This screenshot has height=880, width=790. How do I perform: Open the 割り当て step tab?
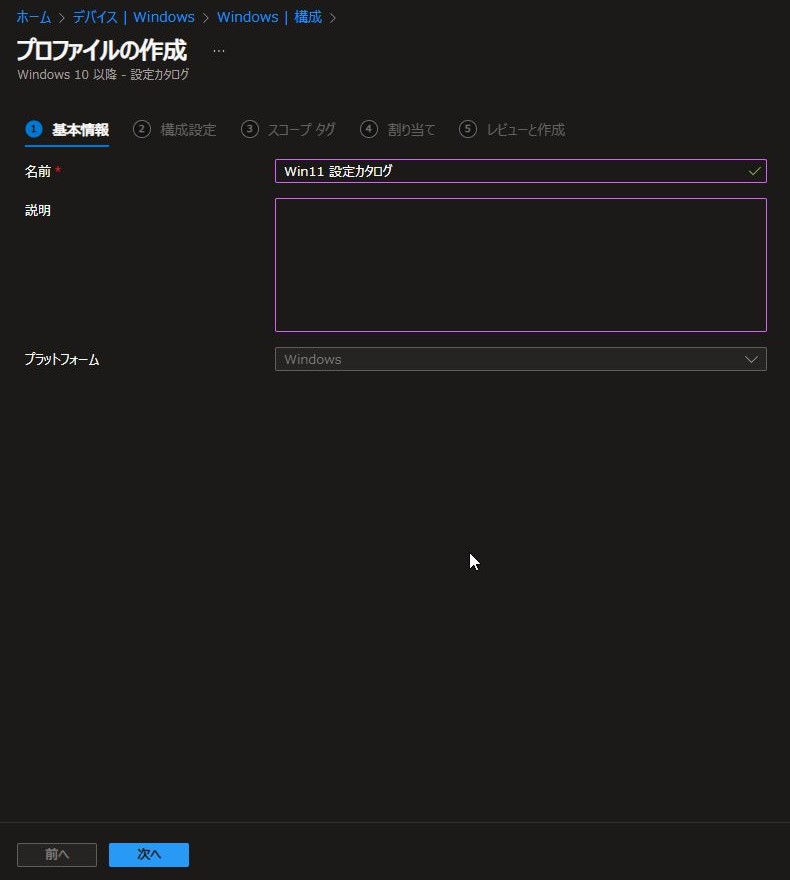tap(411, 130)
